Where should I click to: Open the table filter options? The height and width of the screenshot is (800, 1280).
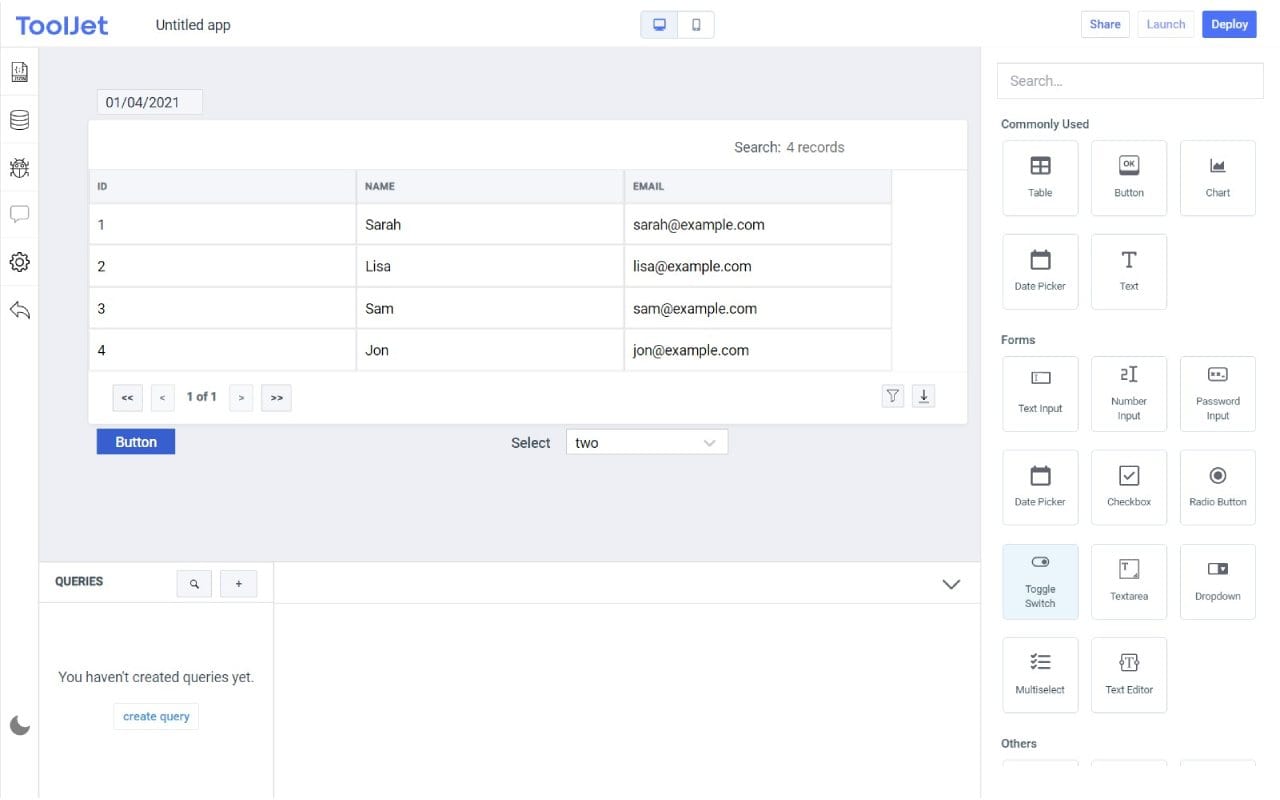tap(892, 395)
